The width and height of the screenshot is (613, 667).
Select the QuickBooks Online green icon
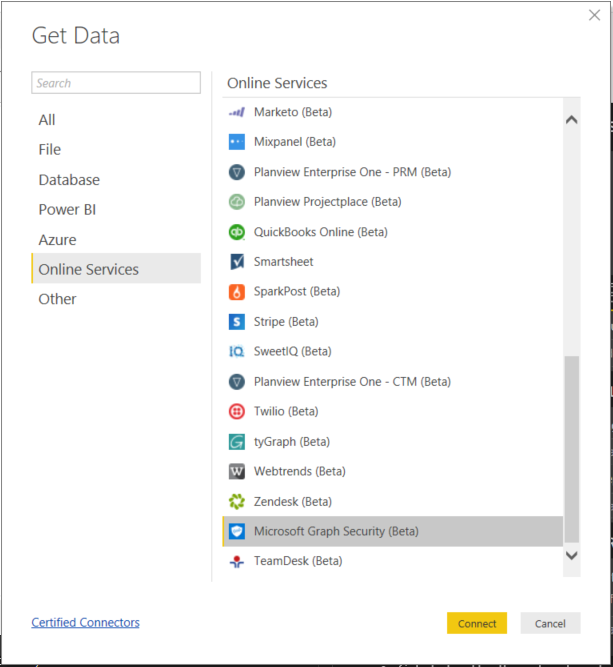pos(237,232)
